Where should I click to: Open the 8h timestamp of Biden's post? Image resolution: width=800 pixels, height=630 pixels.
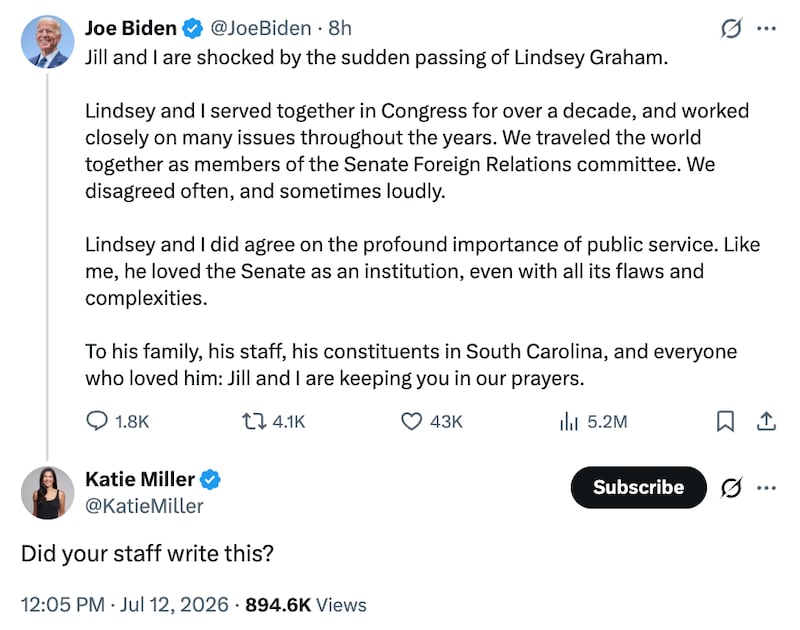(x=340, y=28)
